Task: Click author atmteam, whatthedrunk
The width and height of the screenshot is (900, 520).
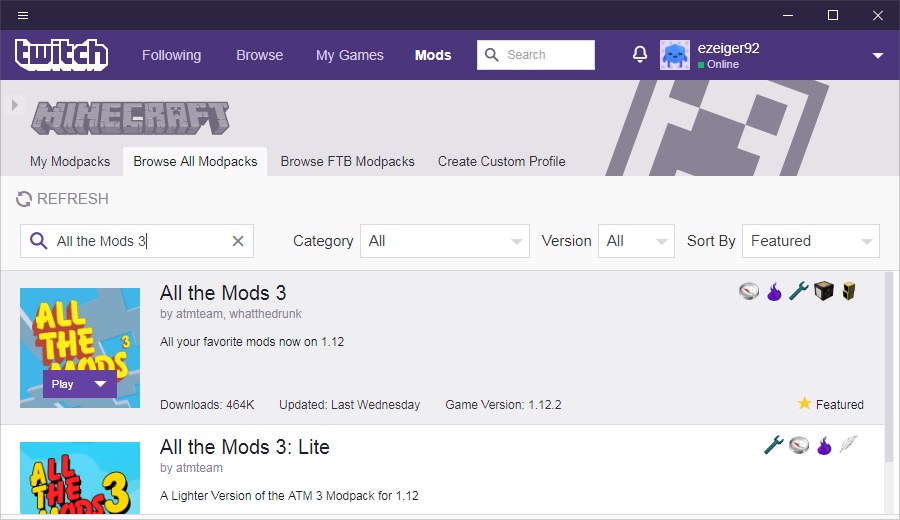Action: [231, 314]
